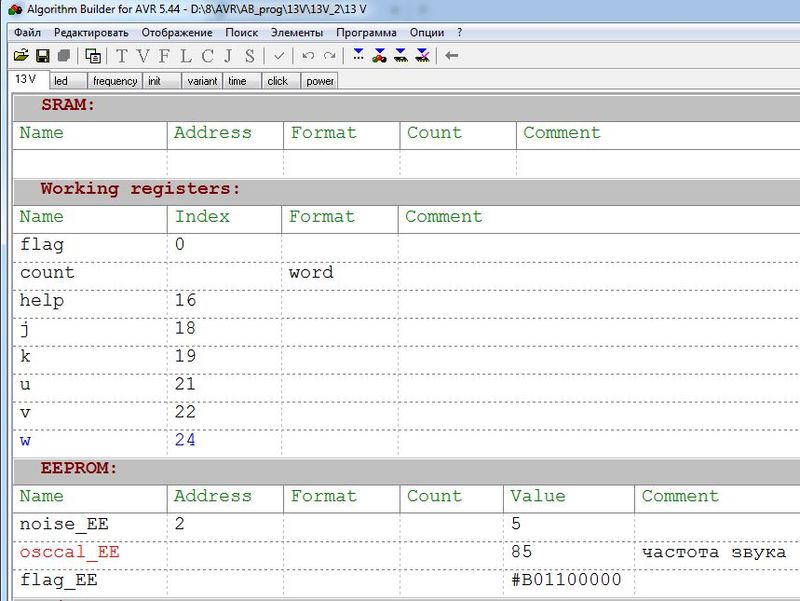The height and width of the screenshot is (601, 800).
Task: Open the Программа menu
Action: [x=366, y=32]
